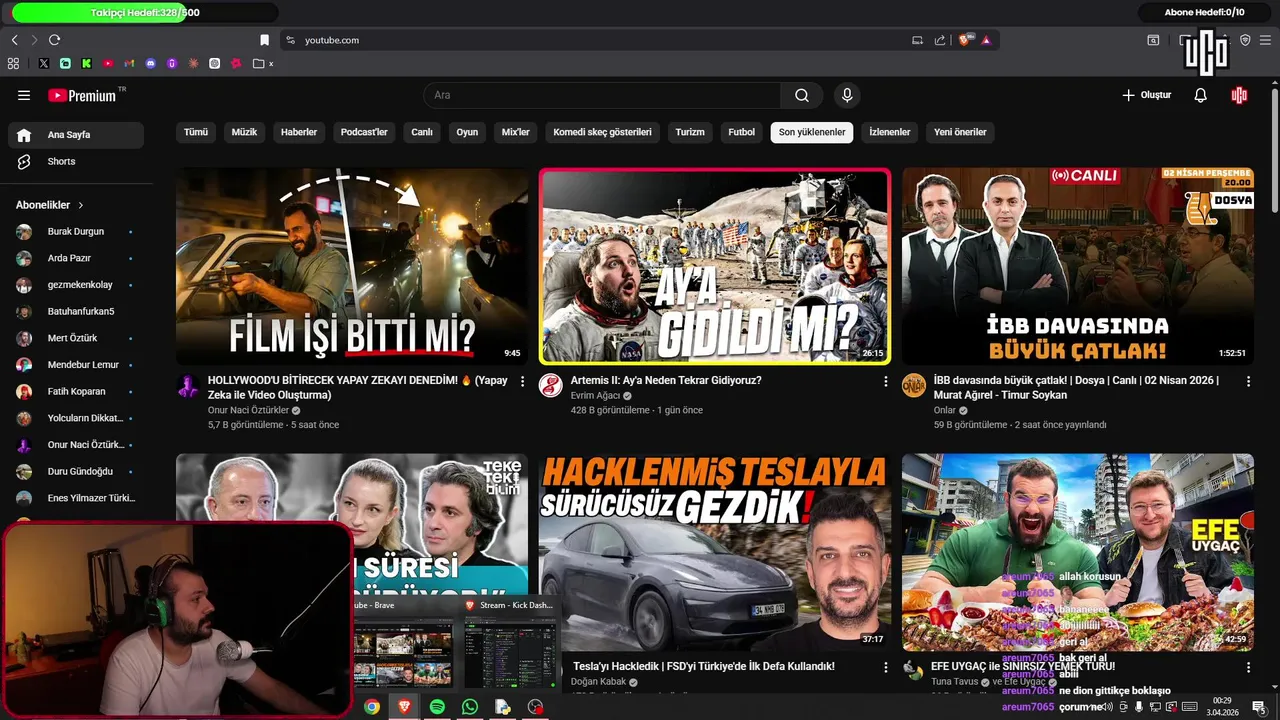
Task: Select the Podcast'ler filter chip
Action: pos(364,132)
